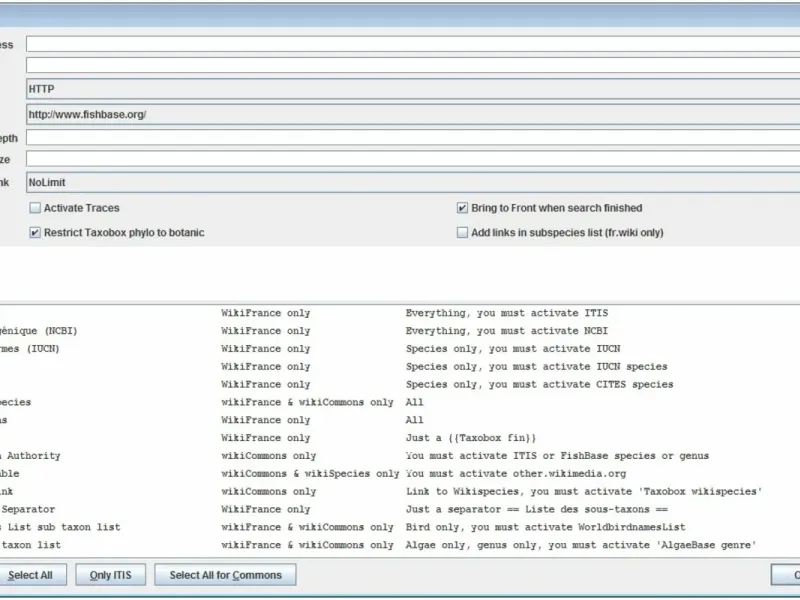The height and width of the screenshot is (600, 800).
Task: Select row 'Species only, you must activate IUCN'
Action: pos(400,348)
